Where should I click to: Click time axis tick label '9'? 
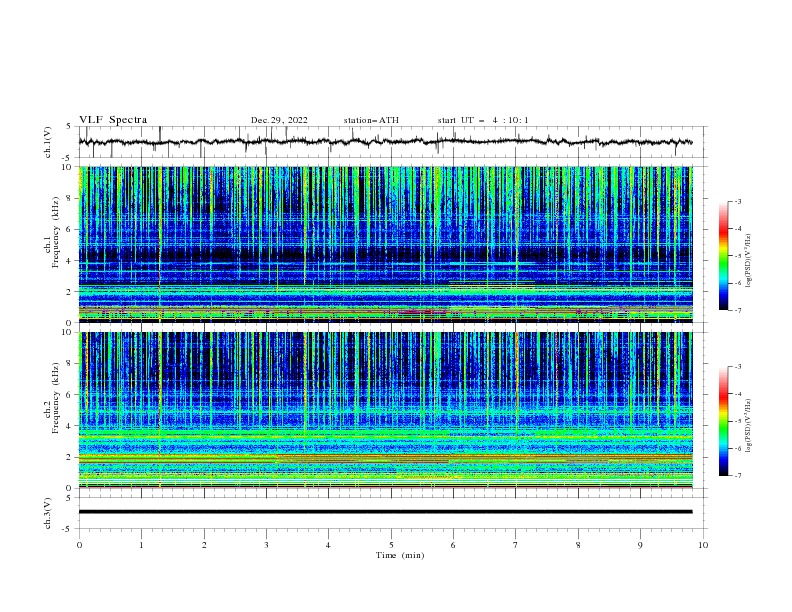640,545
